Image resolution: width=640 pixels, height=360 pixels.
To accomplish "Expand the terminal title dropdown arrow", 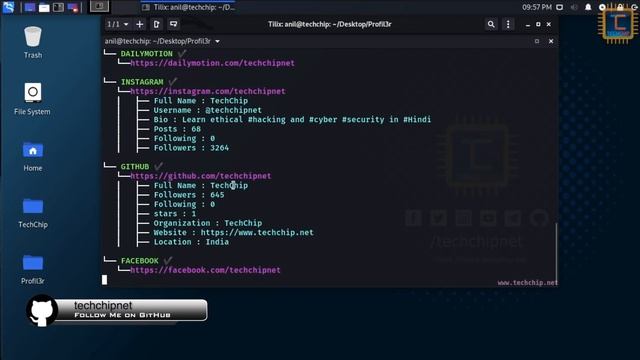I will point(218,41).
